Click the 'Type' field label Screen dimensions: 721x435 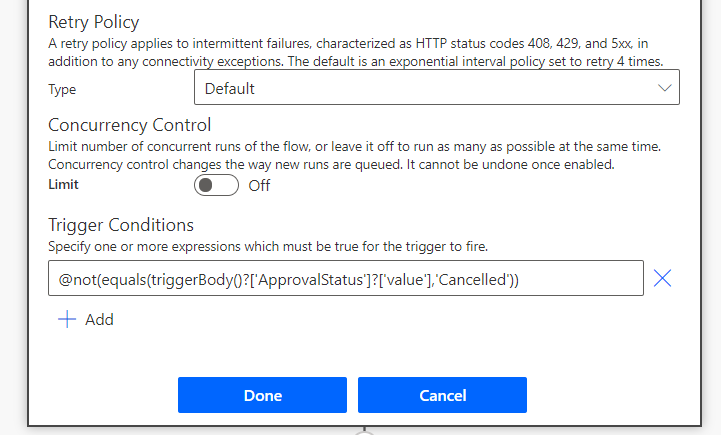coord(62,89)
